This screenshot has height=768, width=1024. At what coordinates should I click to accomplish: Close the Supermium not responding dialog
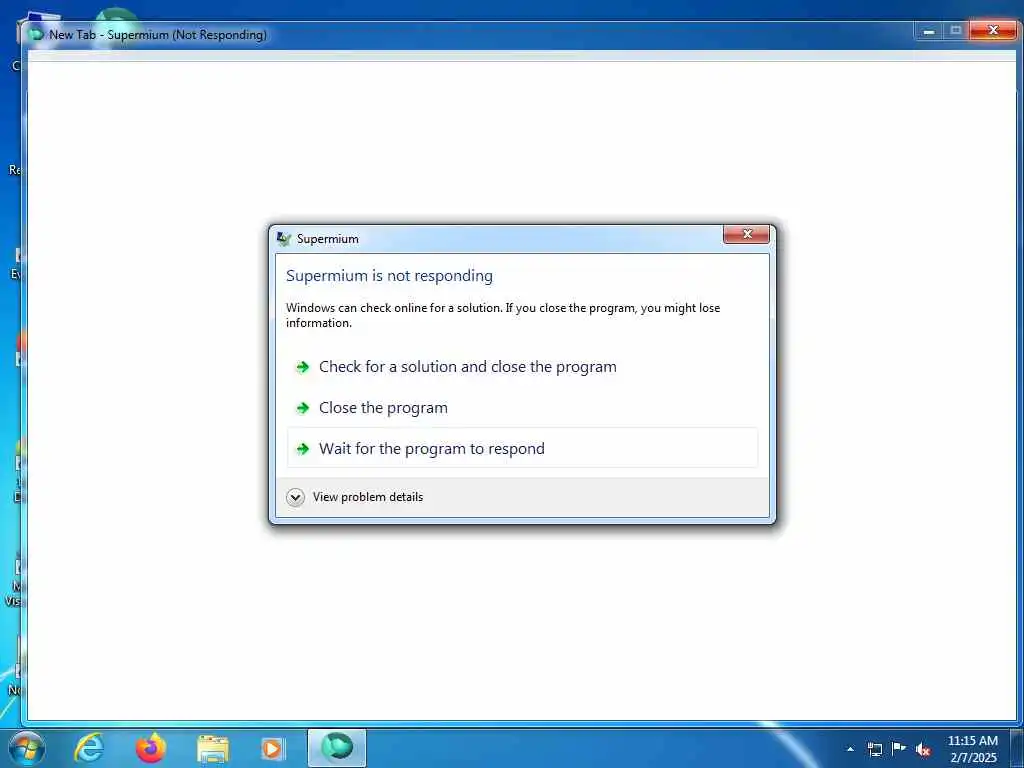(x=746, y=234)
